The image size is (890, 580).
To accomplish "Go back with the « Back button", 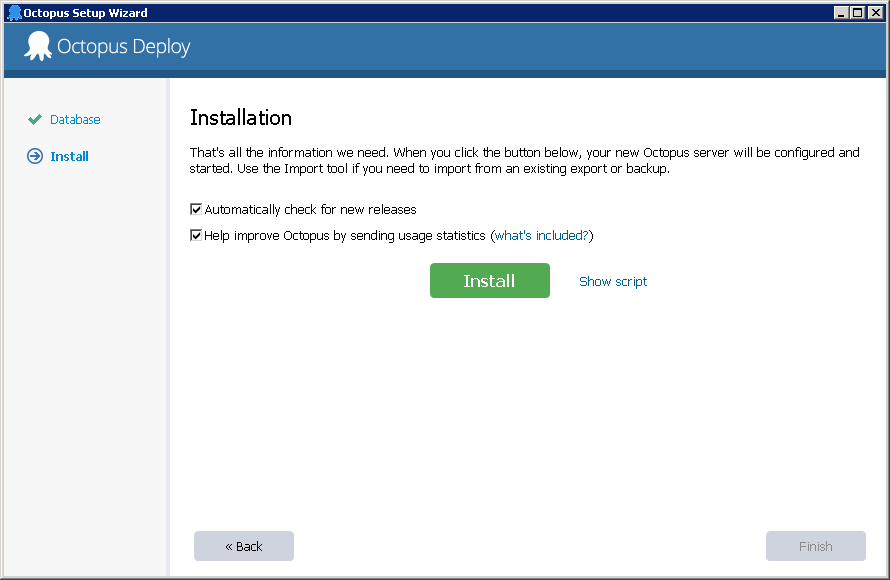I will pos(244,546).
